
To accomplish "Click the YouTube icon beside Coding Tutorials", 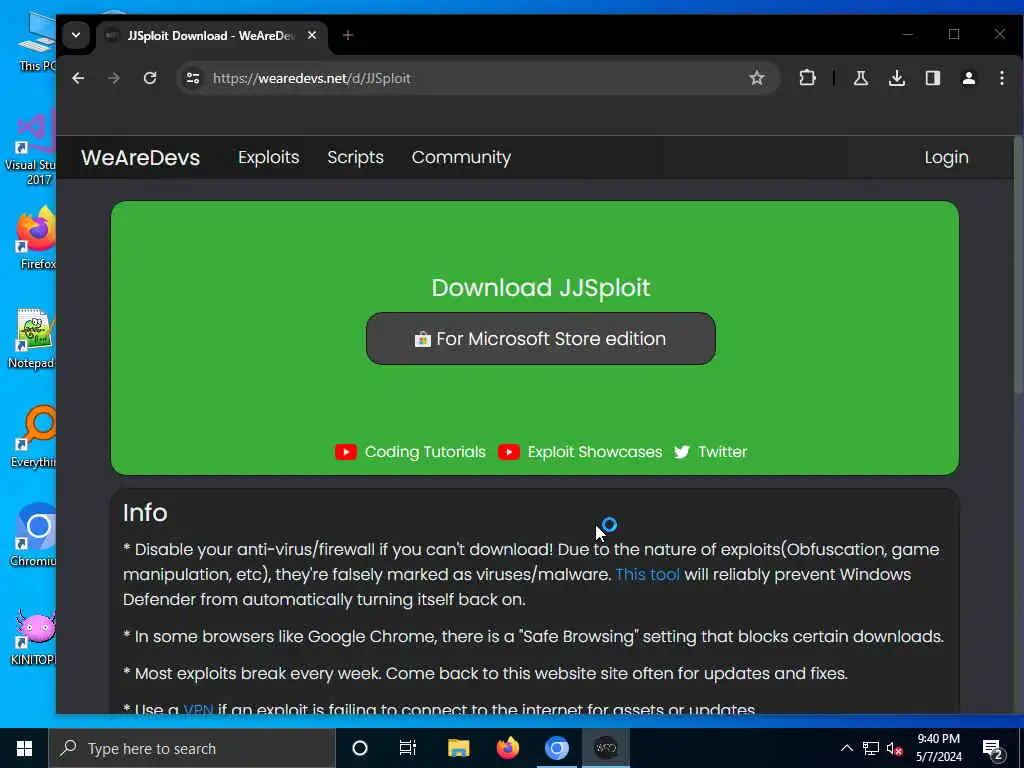I will pyautogui.click(x=345, y=452).
